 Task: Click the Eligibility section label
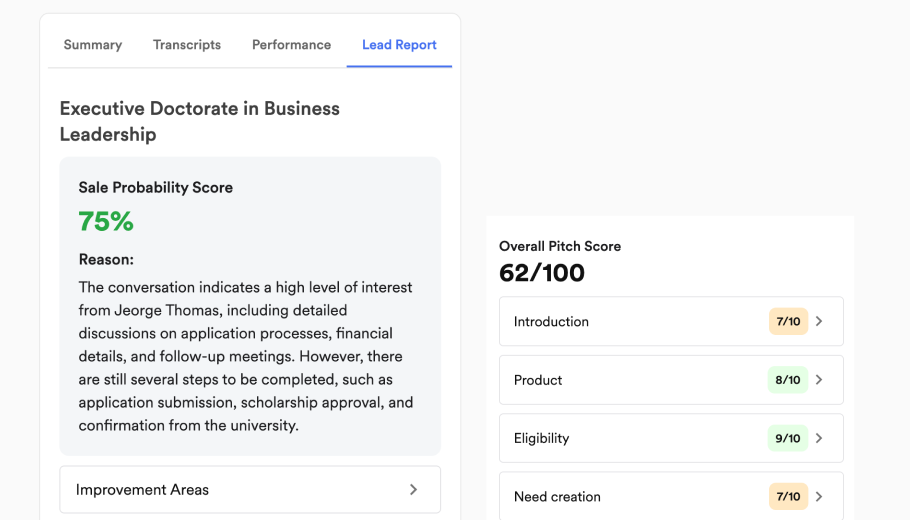(541, 438)
